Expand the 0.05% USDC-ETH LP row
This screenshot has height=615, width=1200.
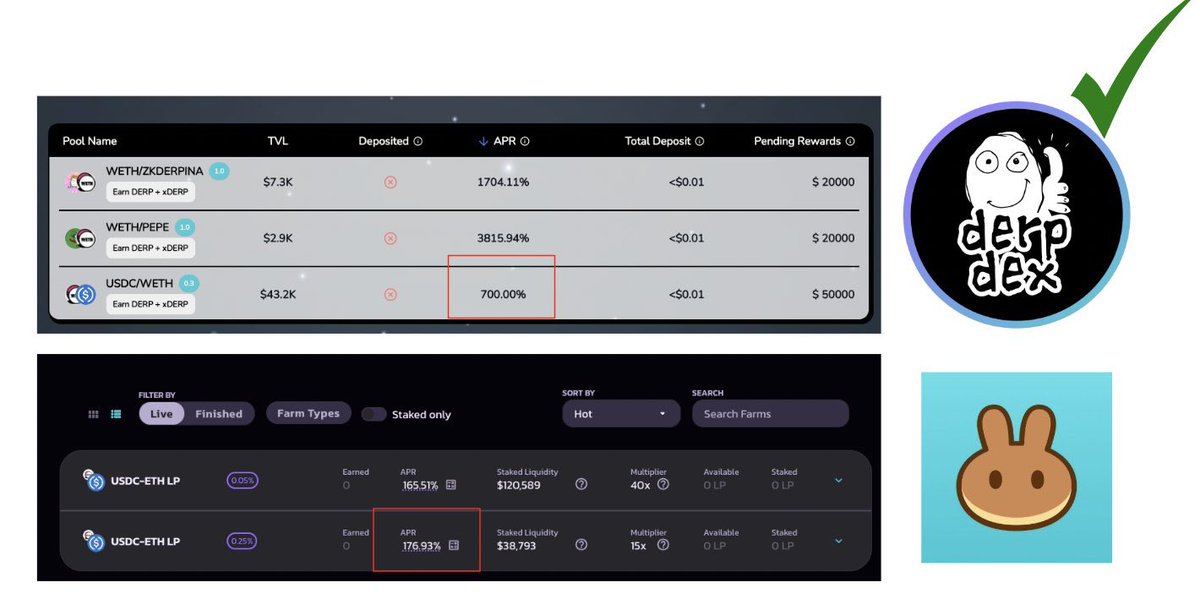838,480
